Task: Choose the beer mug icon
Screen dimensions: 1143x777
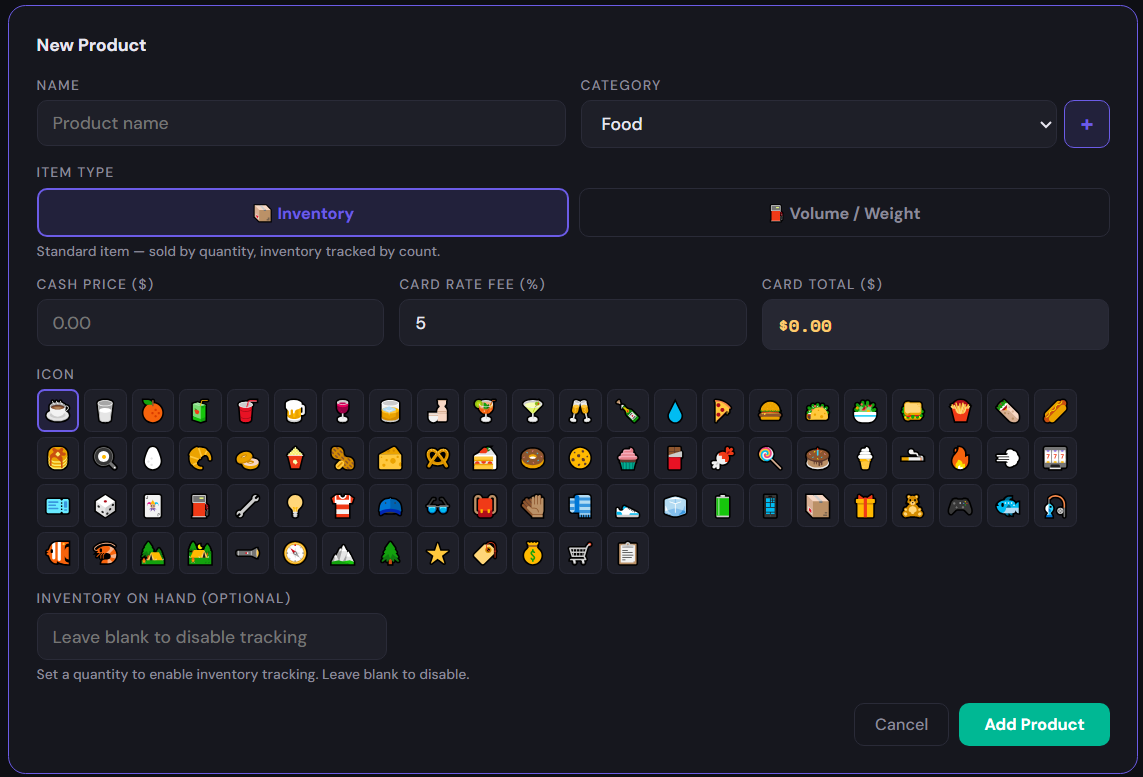Action: click(295, 411)
